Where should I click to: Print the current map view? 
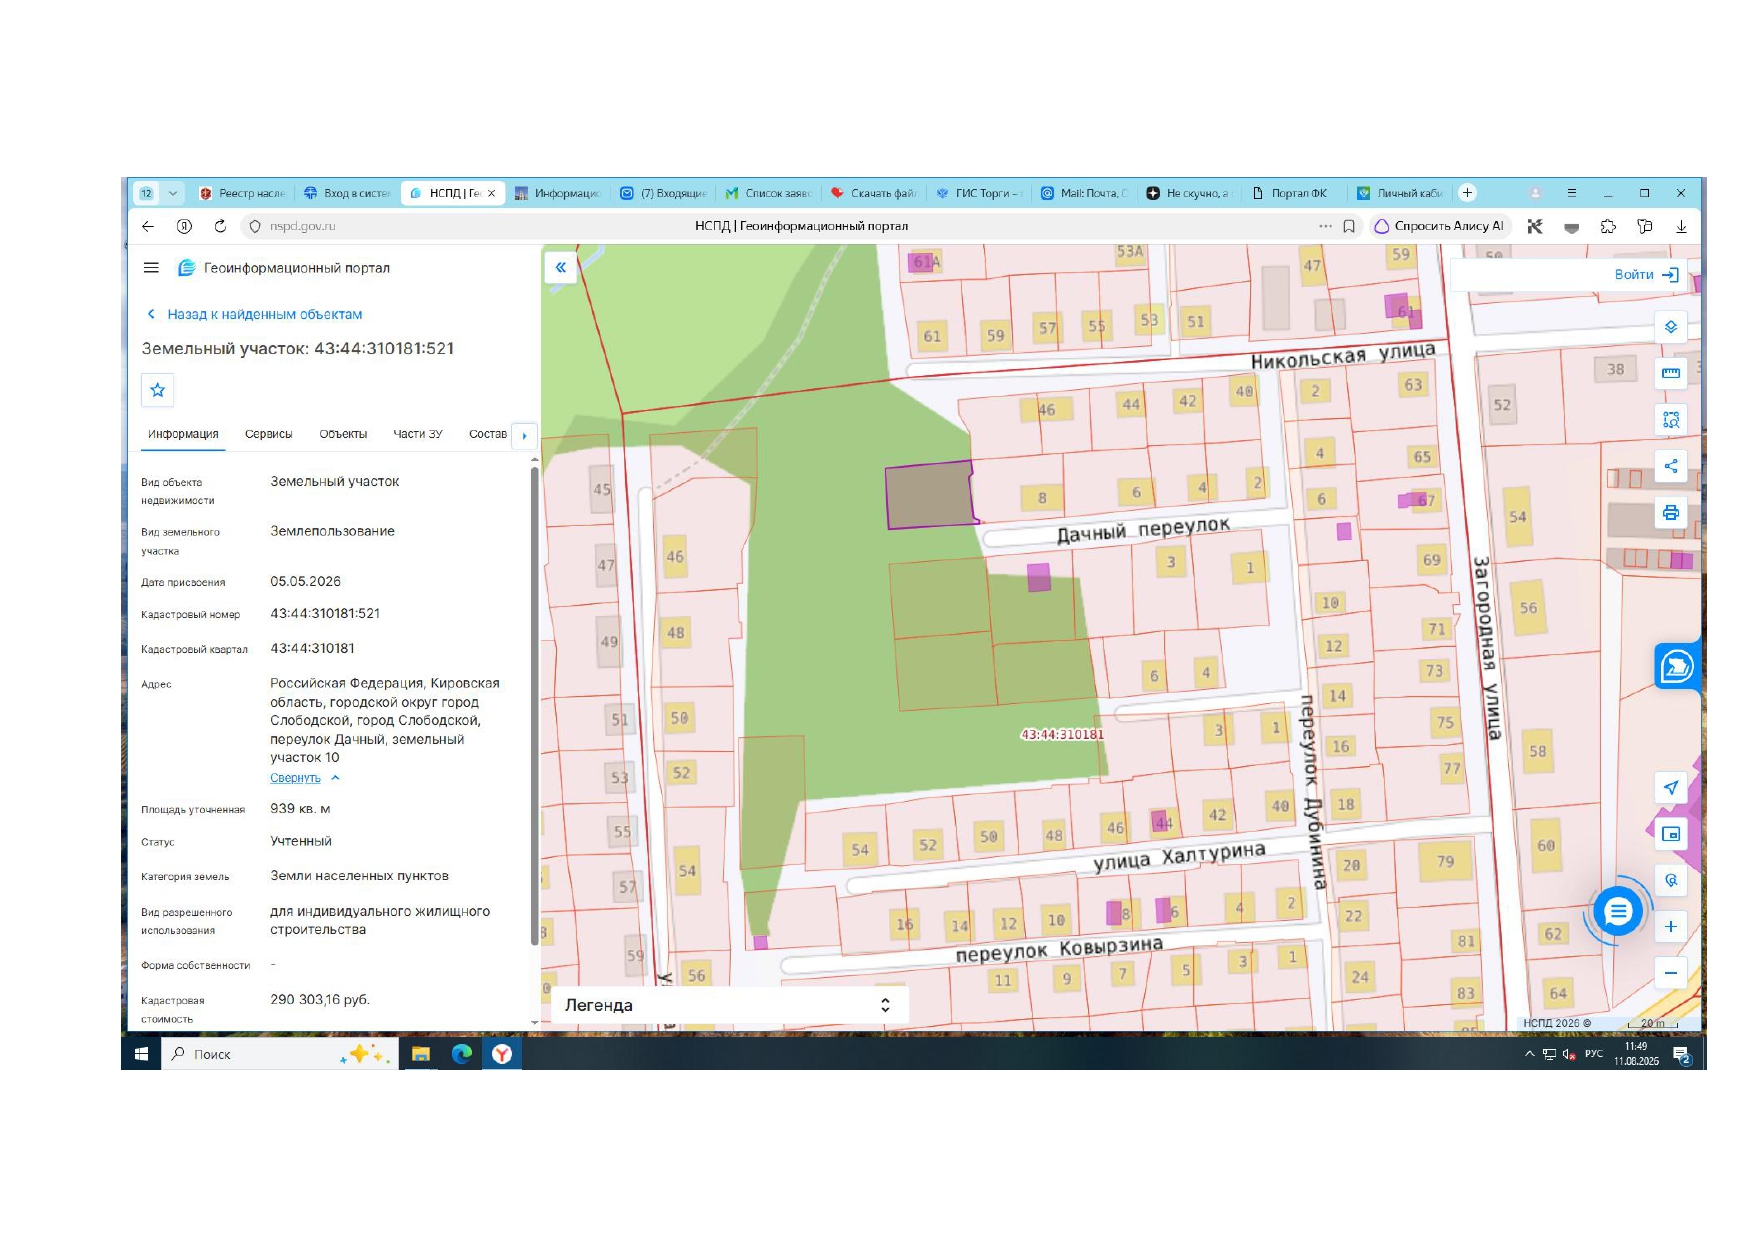click(x=1670, y=513)
